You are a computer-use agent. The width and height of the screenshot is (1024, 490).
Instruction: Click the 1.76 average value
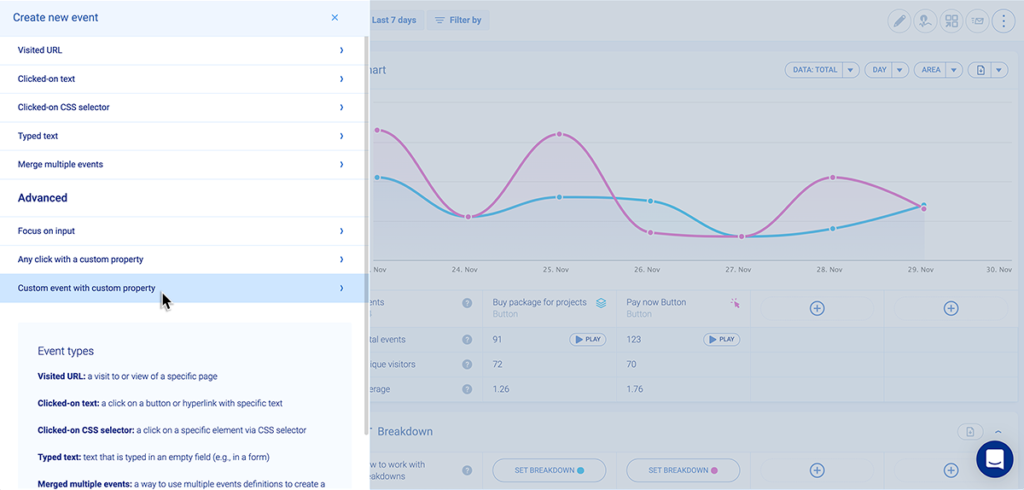click(x=635, y=389)
